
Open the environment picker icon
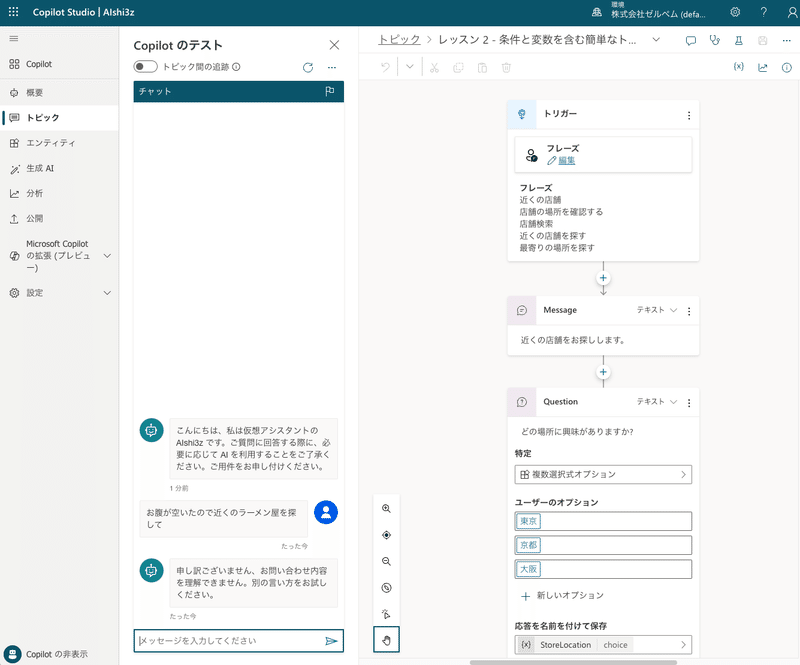(596, 12)
